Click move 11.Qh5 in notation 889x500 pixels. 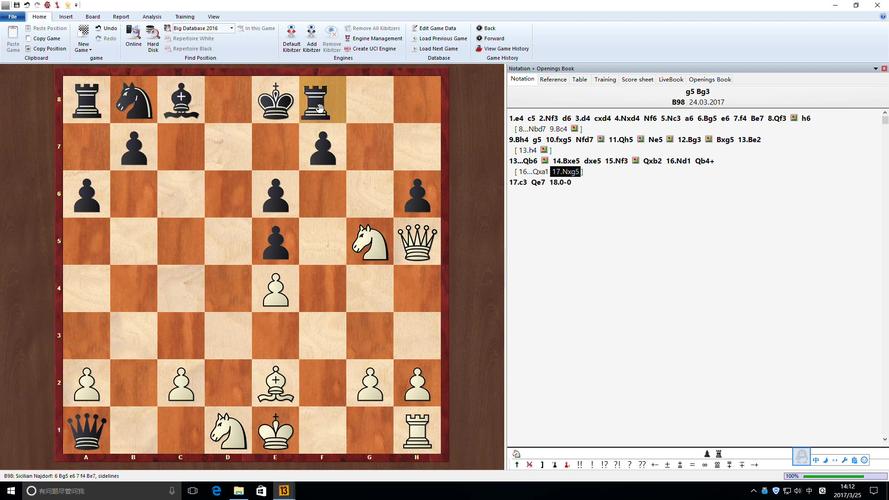coord(620,139)
